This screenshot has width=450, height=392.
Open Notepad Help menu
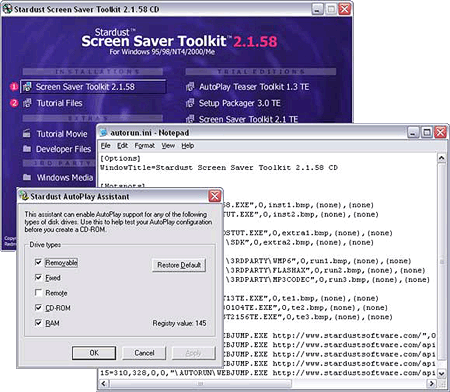(x=188, y=146)
